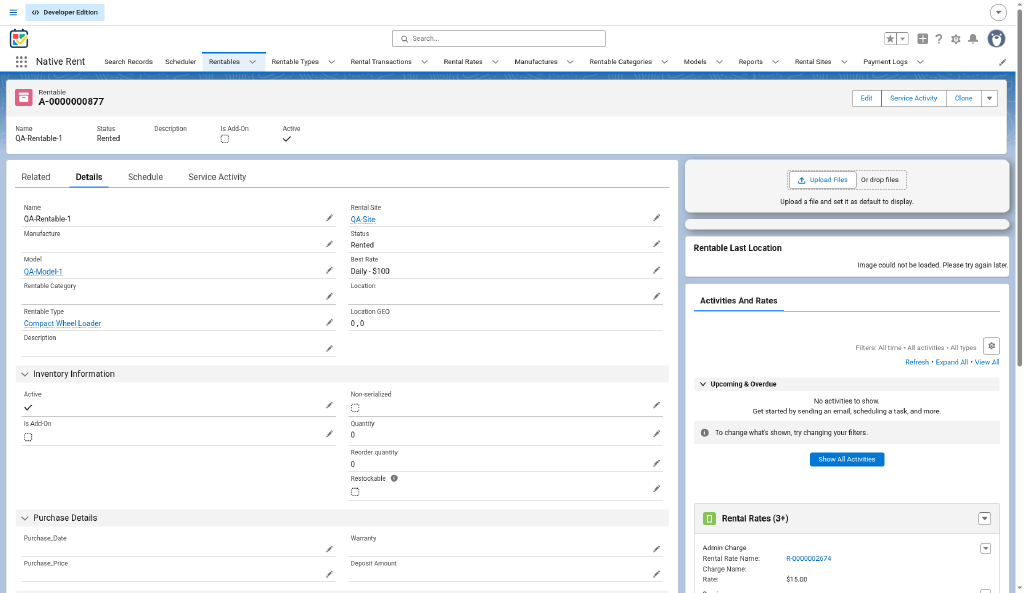Click the Native Rent app logo
Viewport: 1024px width, 593px height.
pos(19,39)
